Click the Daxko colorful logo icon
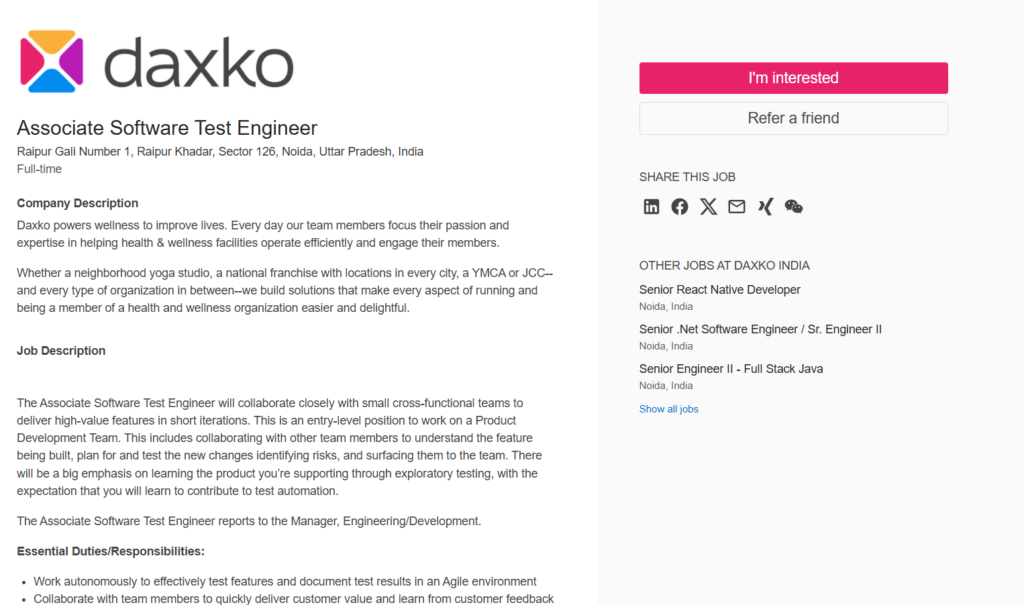Viewport: 1024px width, 605px height. [x=52, y=61]
